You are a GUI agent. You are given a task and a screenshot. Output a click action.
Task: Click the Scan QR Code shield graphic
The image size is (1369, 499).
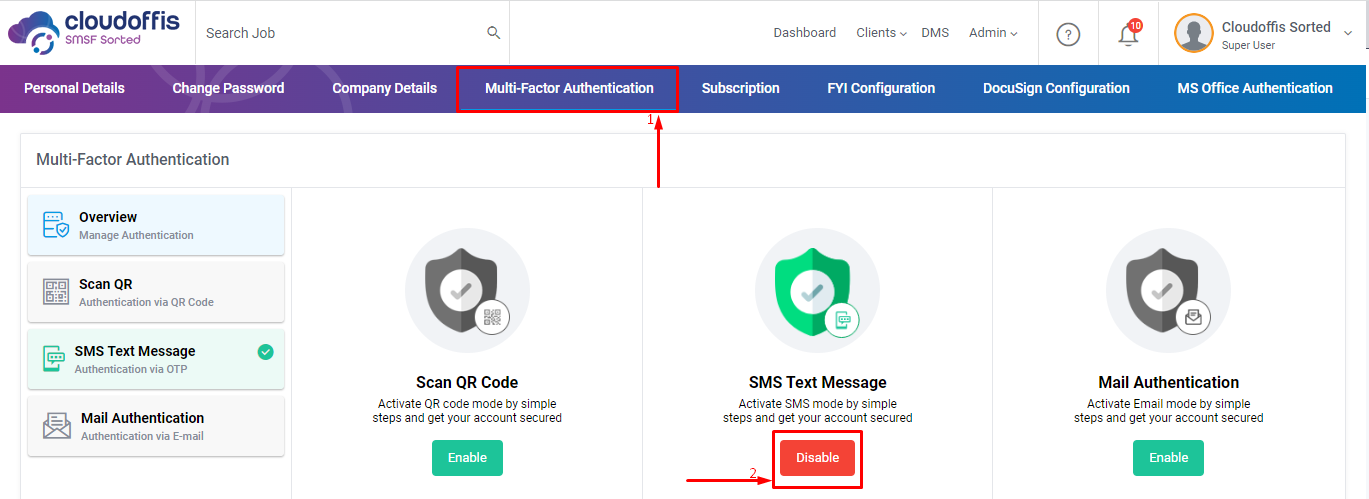point(467,291)
